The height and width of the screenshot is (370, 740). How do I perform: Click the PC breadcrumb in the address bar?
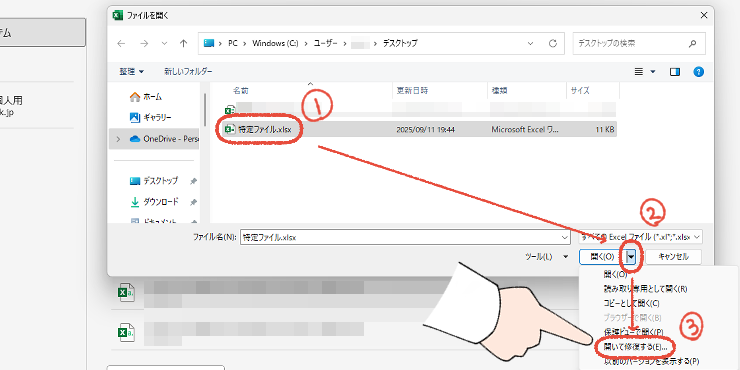[x=233, y=43]
